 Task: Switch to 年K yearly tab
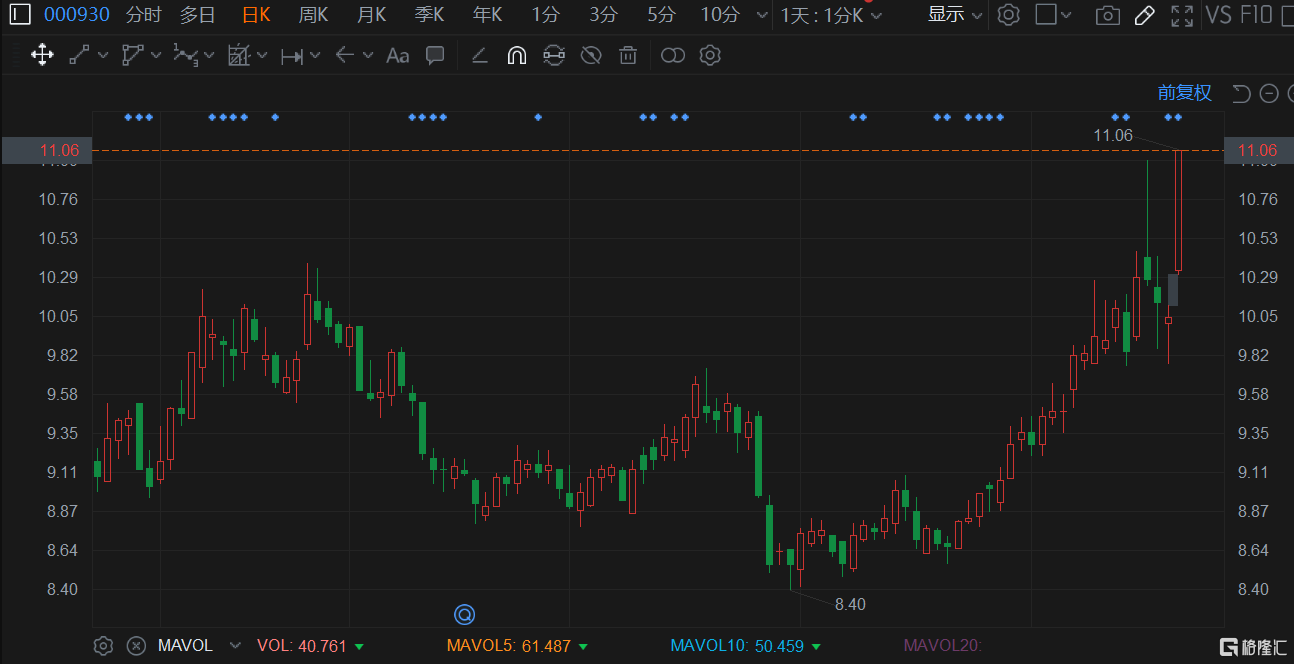point(488,15)
